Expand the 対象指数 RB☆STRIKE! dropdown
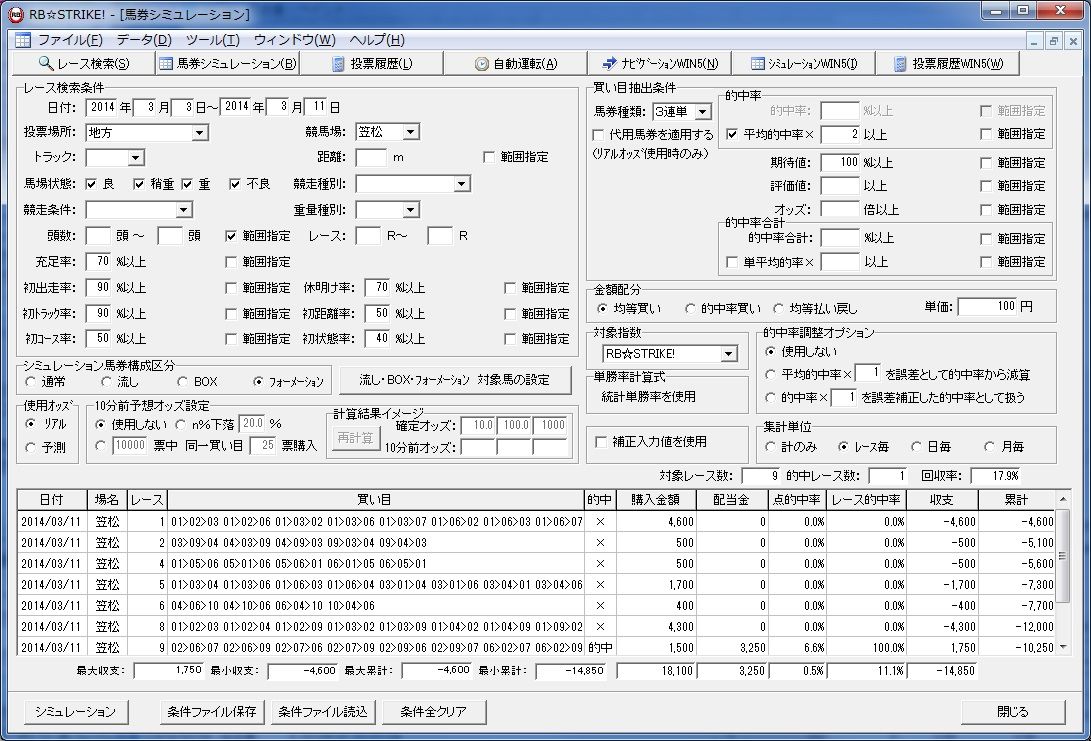Viewport: 1091px width, 741px height. click(x=728, y=354)
